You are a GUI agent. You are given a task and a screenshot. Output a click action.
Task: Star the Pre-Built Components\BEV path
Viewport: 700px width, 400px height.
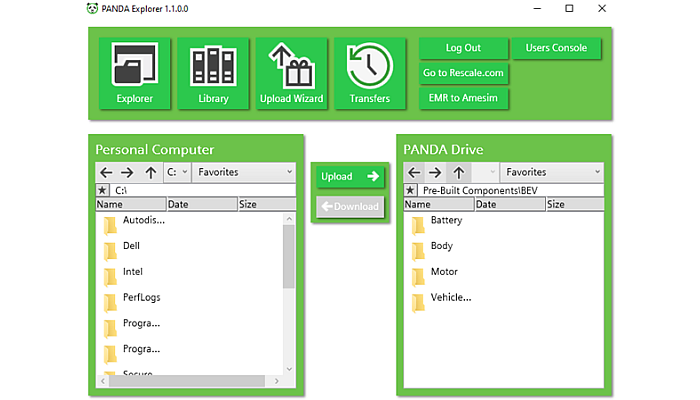pyautogui.click(x=410, y=190)
